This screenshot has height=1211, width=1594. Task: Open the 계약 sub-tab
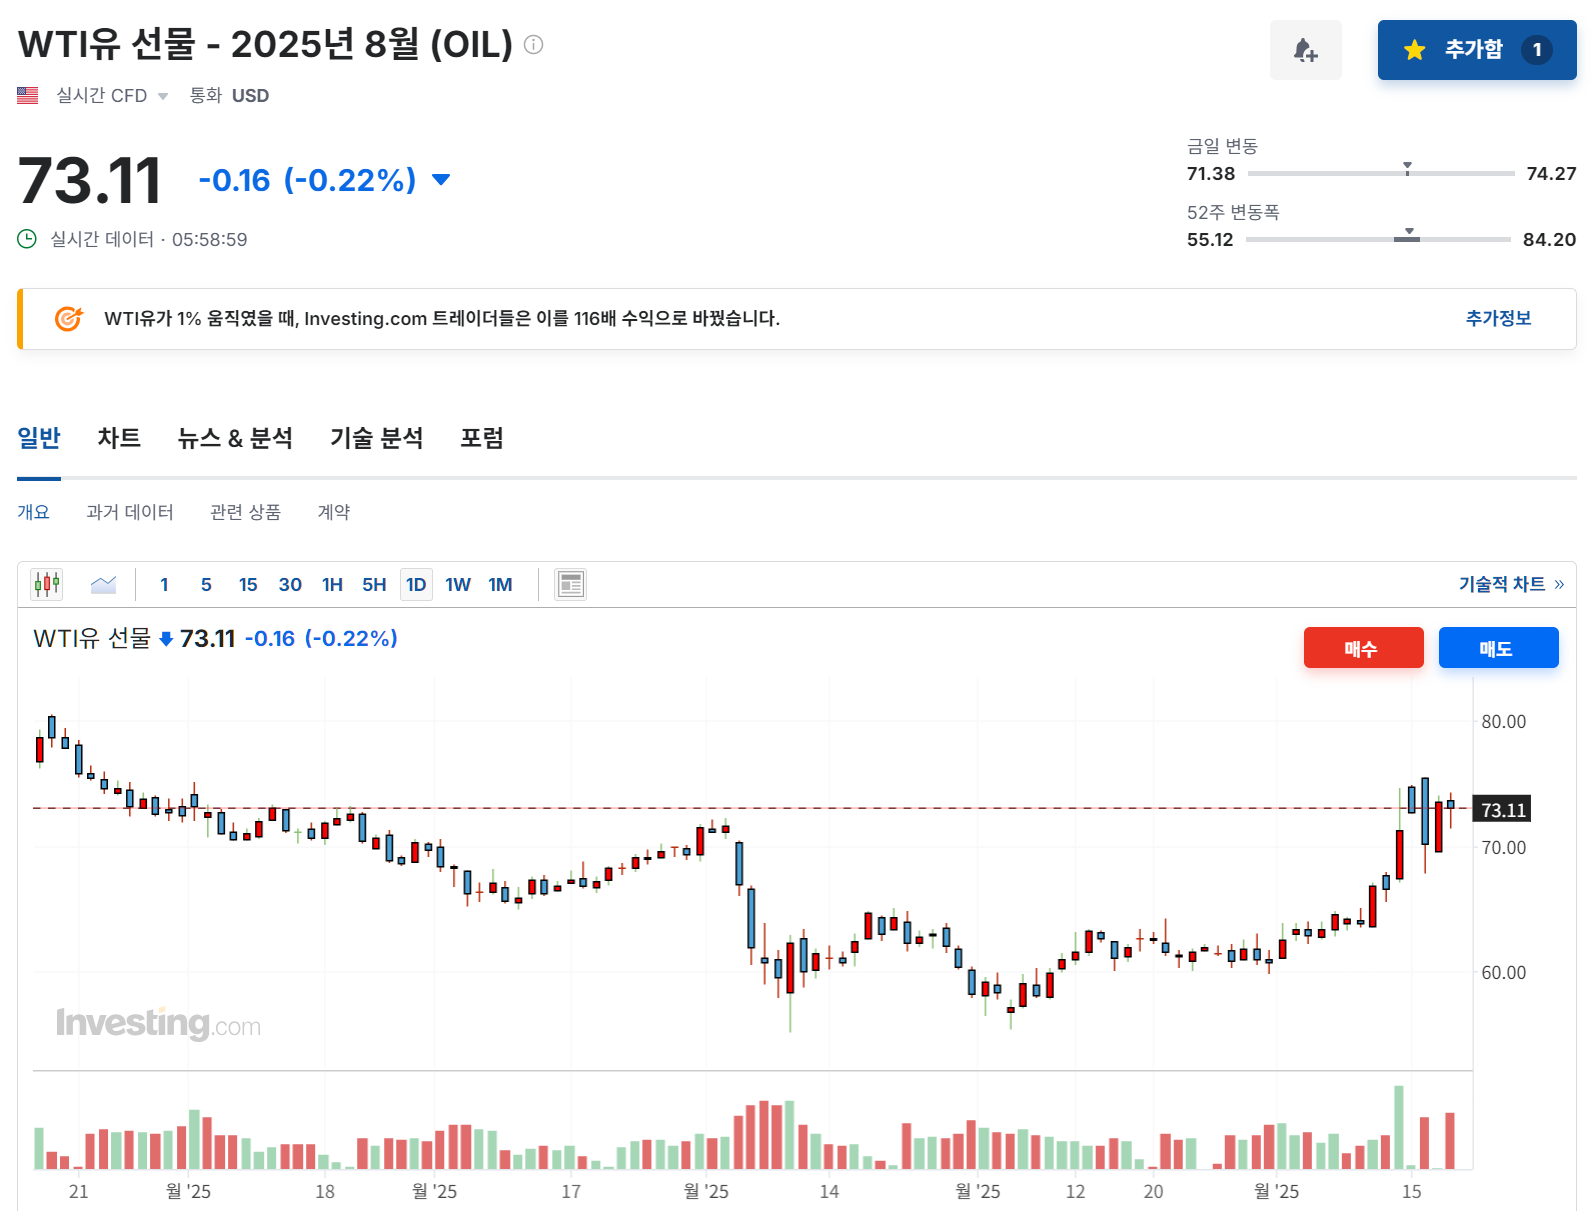pos(334,512)
